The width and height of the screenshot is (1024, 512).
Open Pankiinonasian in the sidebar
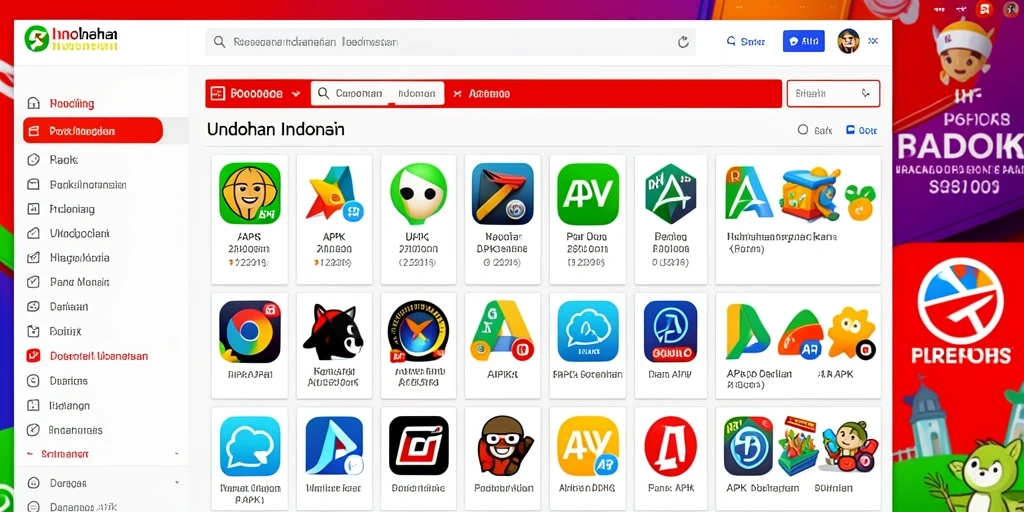click(x=76, y=184)
